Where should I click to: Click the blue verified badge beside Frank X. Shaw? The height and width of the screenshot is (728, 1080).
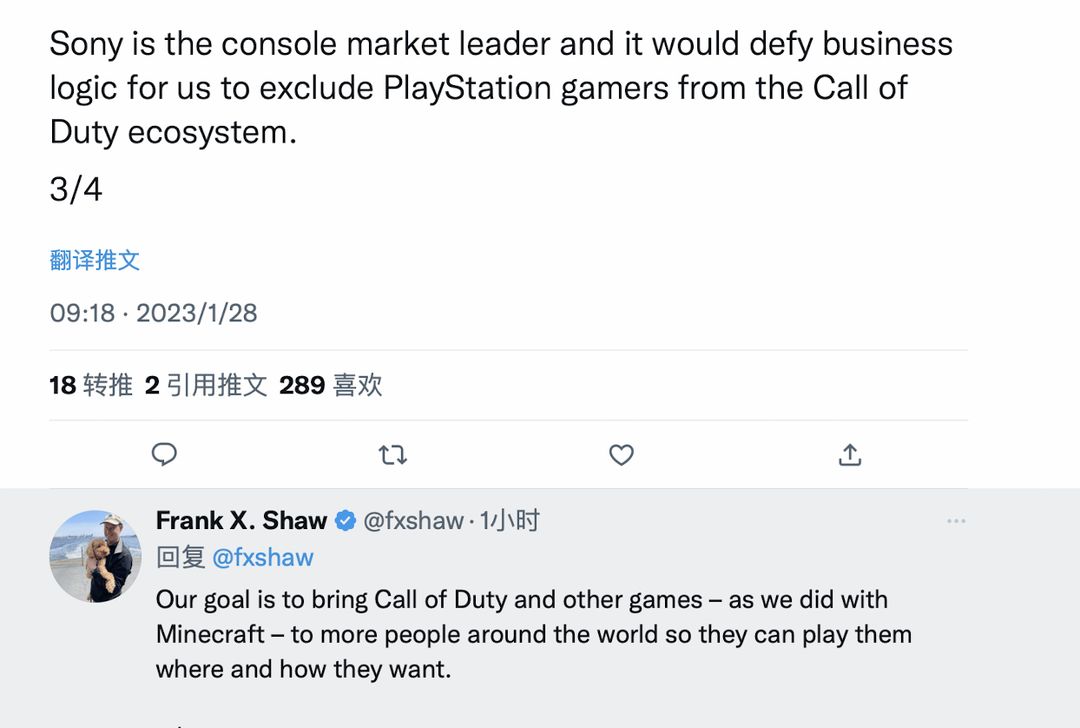pyautogui.click(x=345, y=521)
